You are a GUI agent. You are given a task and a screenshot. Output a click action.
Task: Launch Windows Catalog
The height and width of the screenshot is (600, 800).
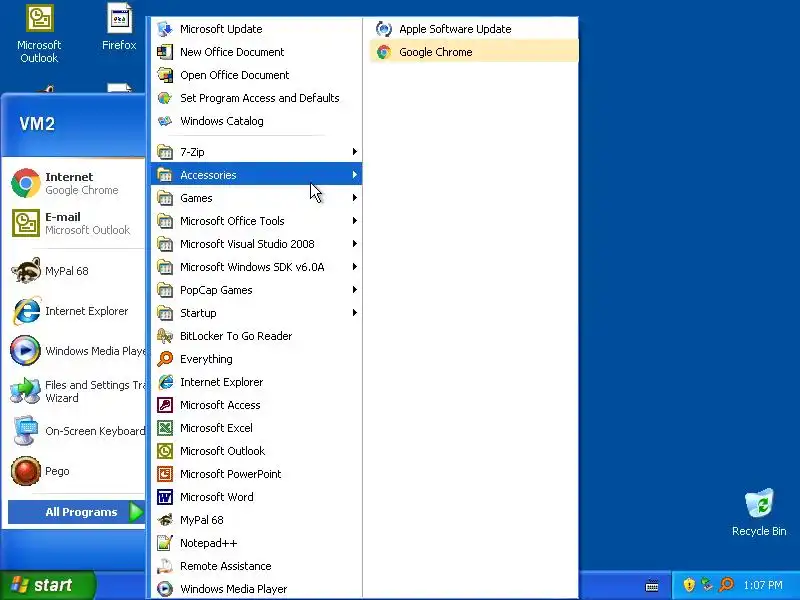tap(256, 121)
